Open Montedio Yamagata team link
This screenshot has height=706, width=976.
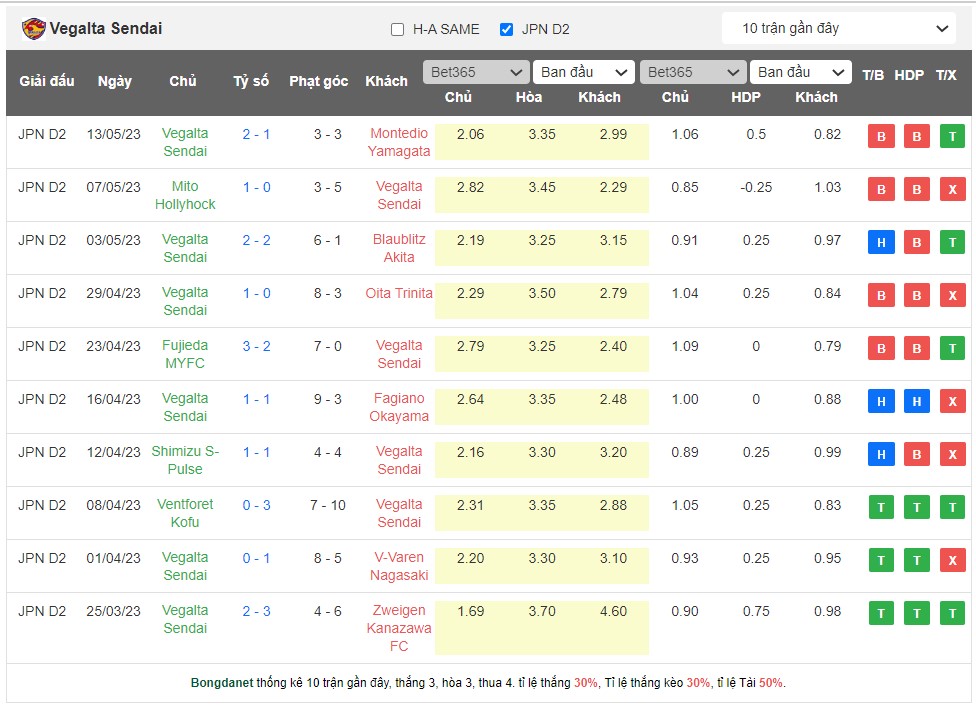398,142
